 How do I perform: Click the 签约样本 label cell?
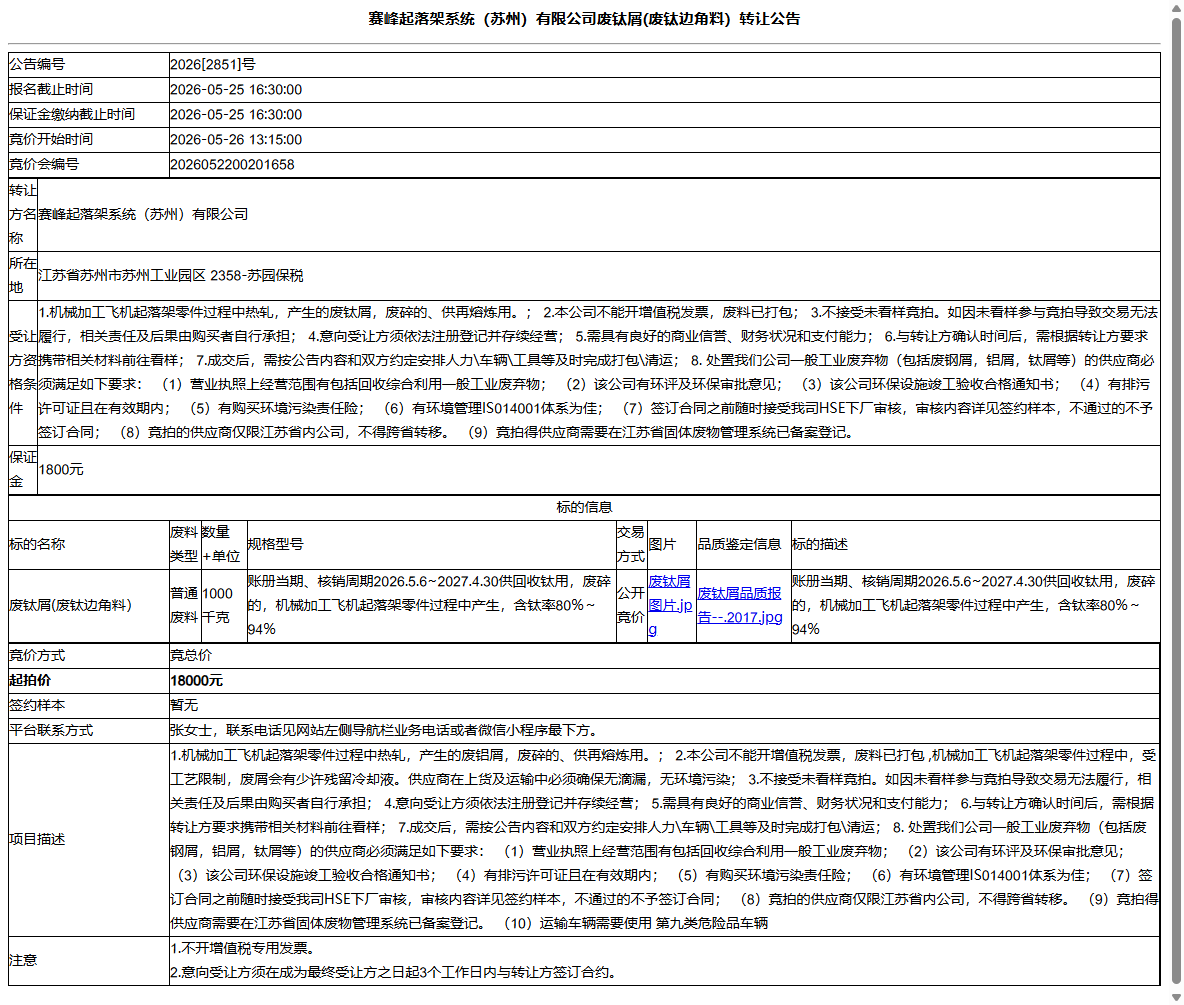(88, 705)
